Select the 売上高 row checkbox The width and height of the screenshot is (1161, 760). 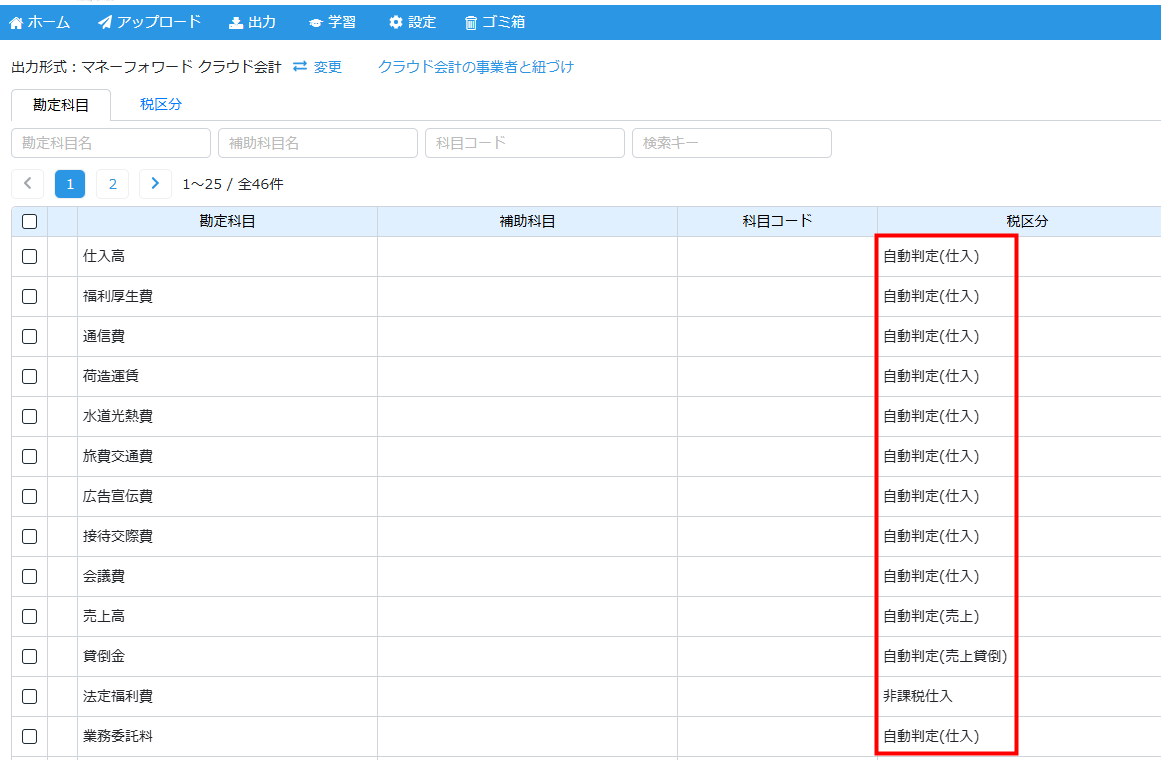point(29,616)
